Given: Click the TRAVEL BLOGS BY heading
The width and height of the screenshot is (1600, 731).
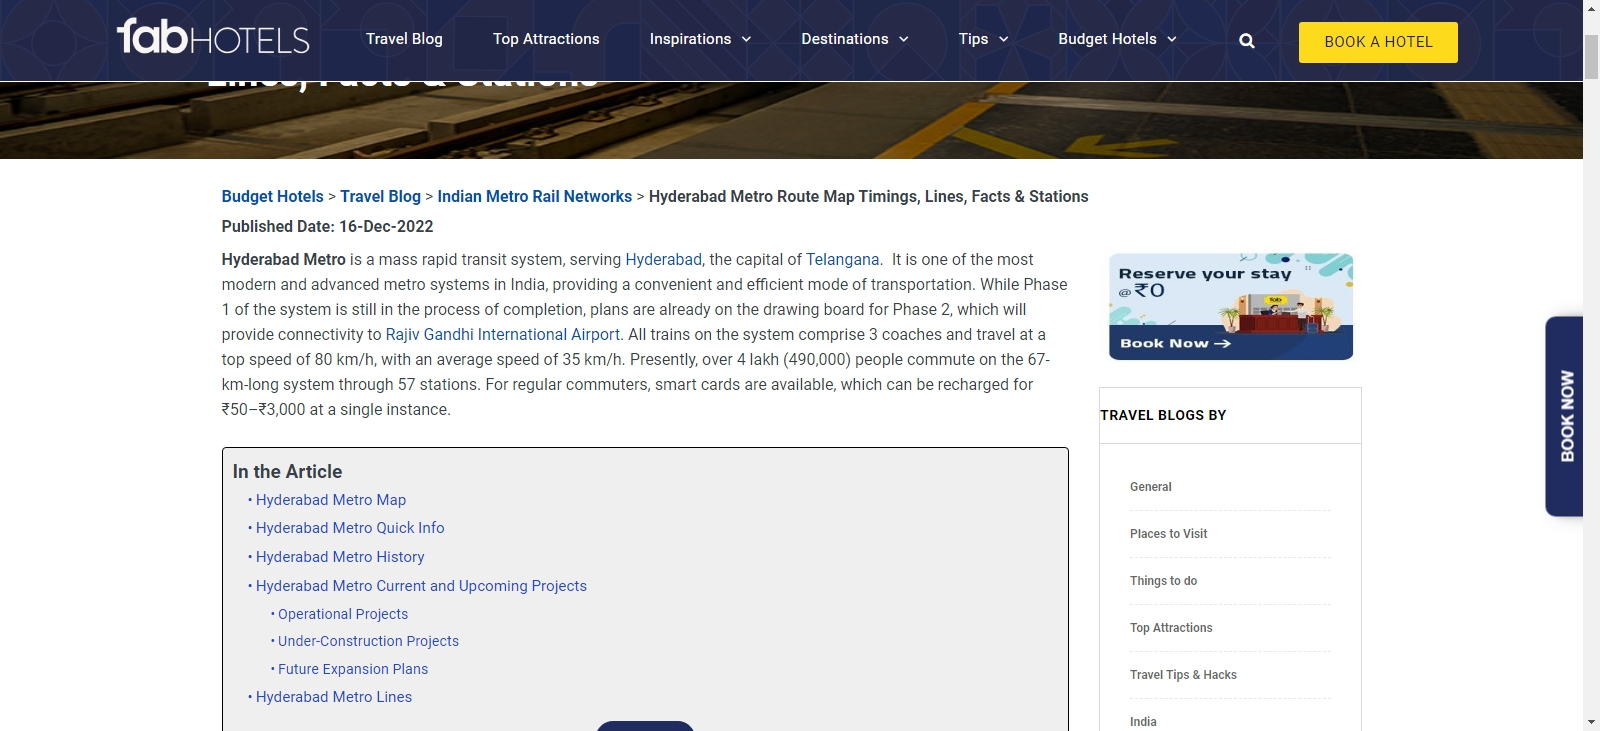Looking at the screenshot, I should coord(1163,415).
